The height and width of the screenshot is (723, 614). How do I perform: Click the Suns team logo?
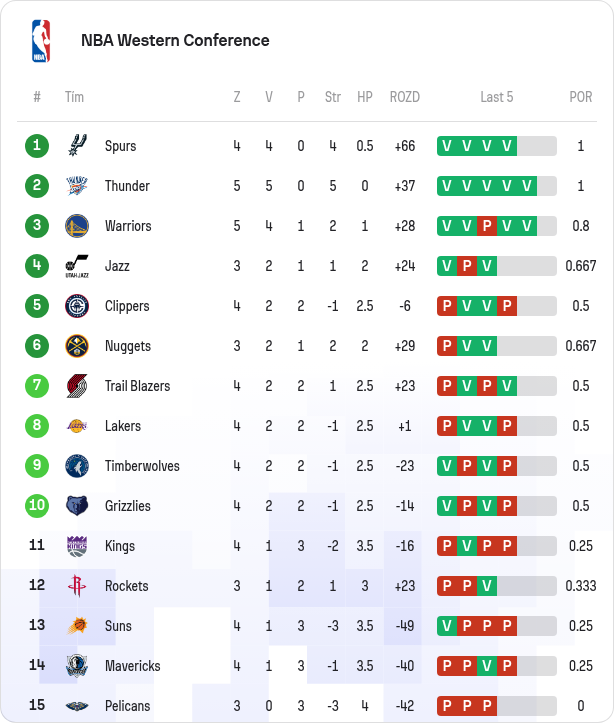(x=77, y=626)
